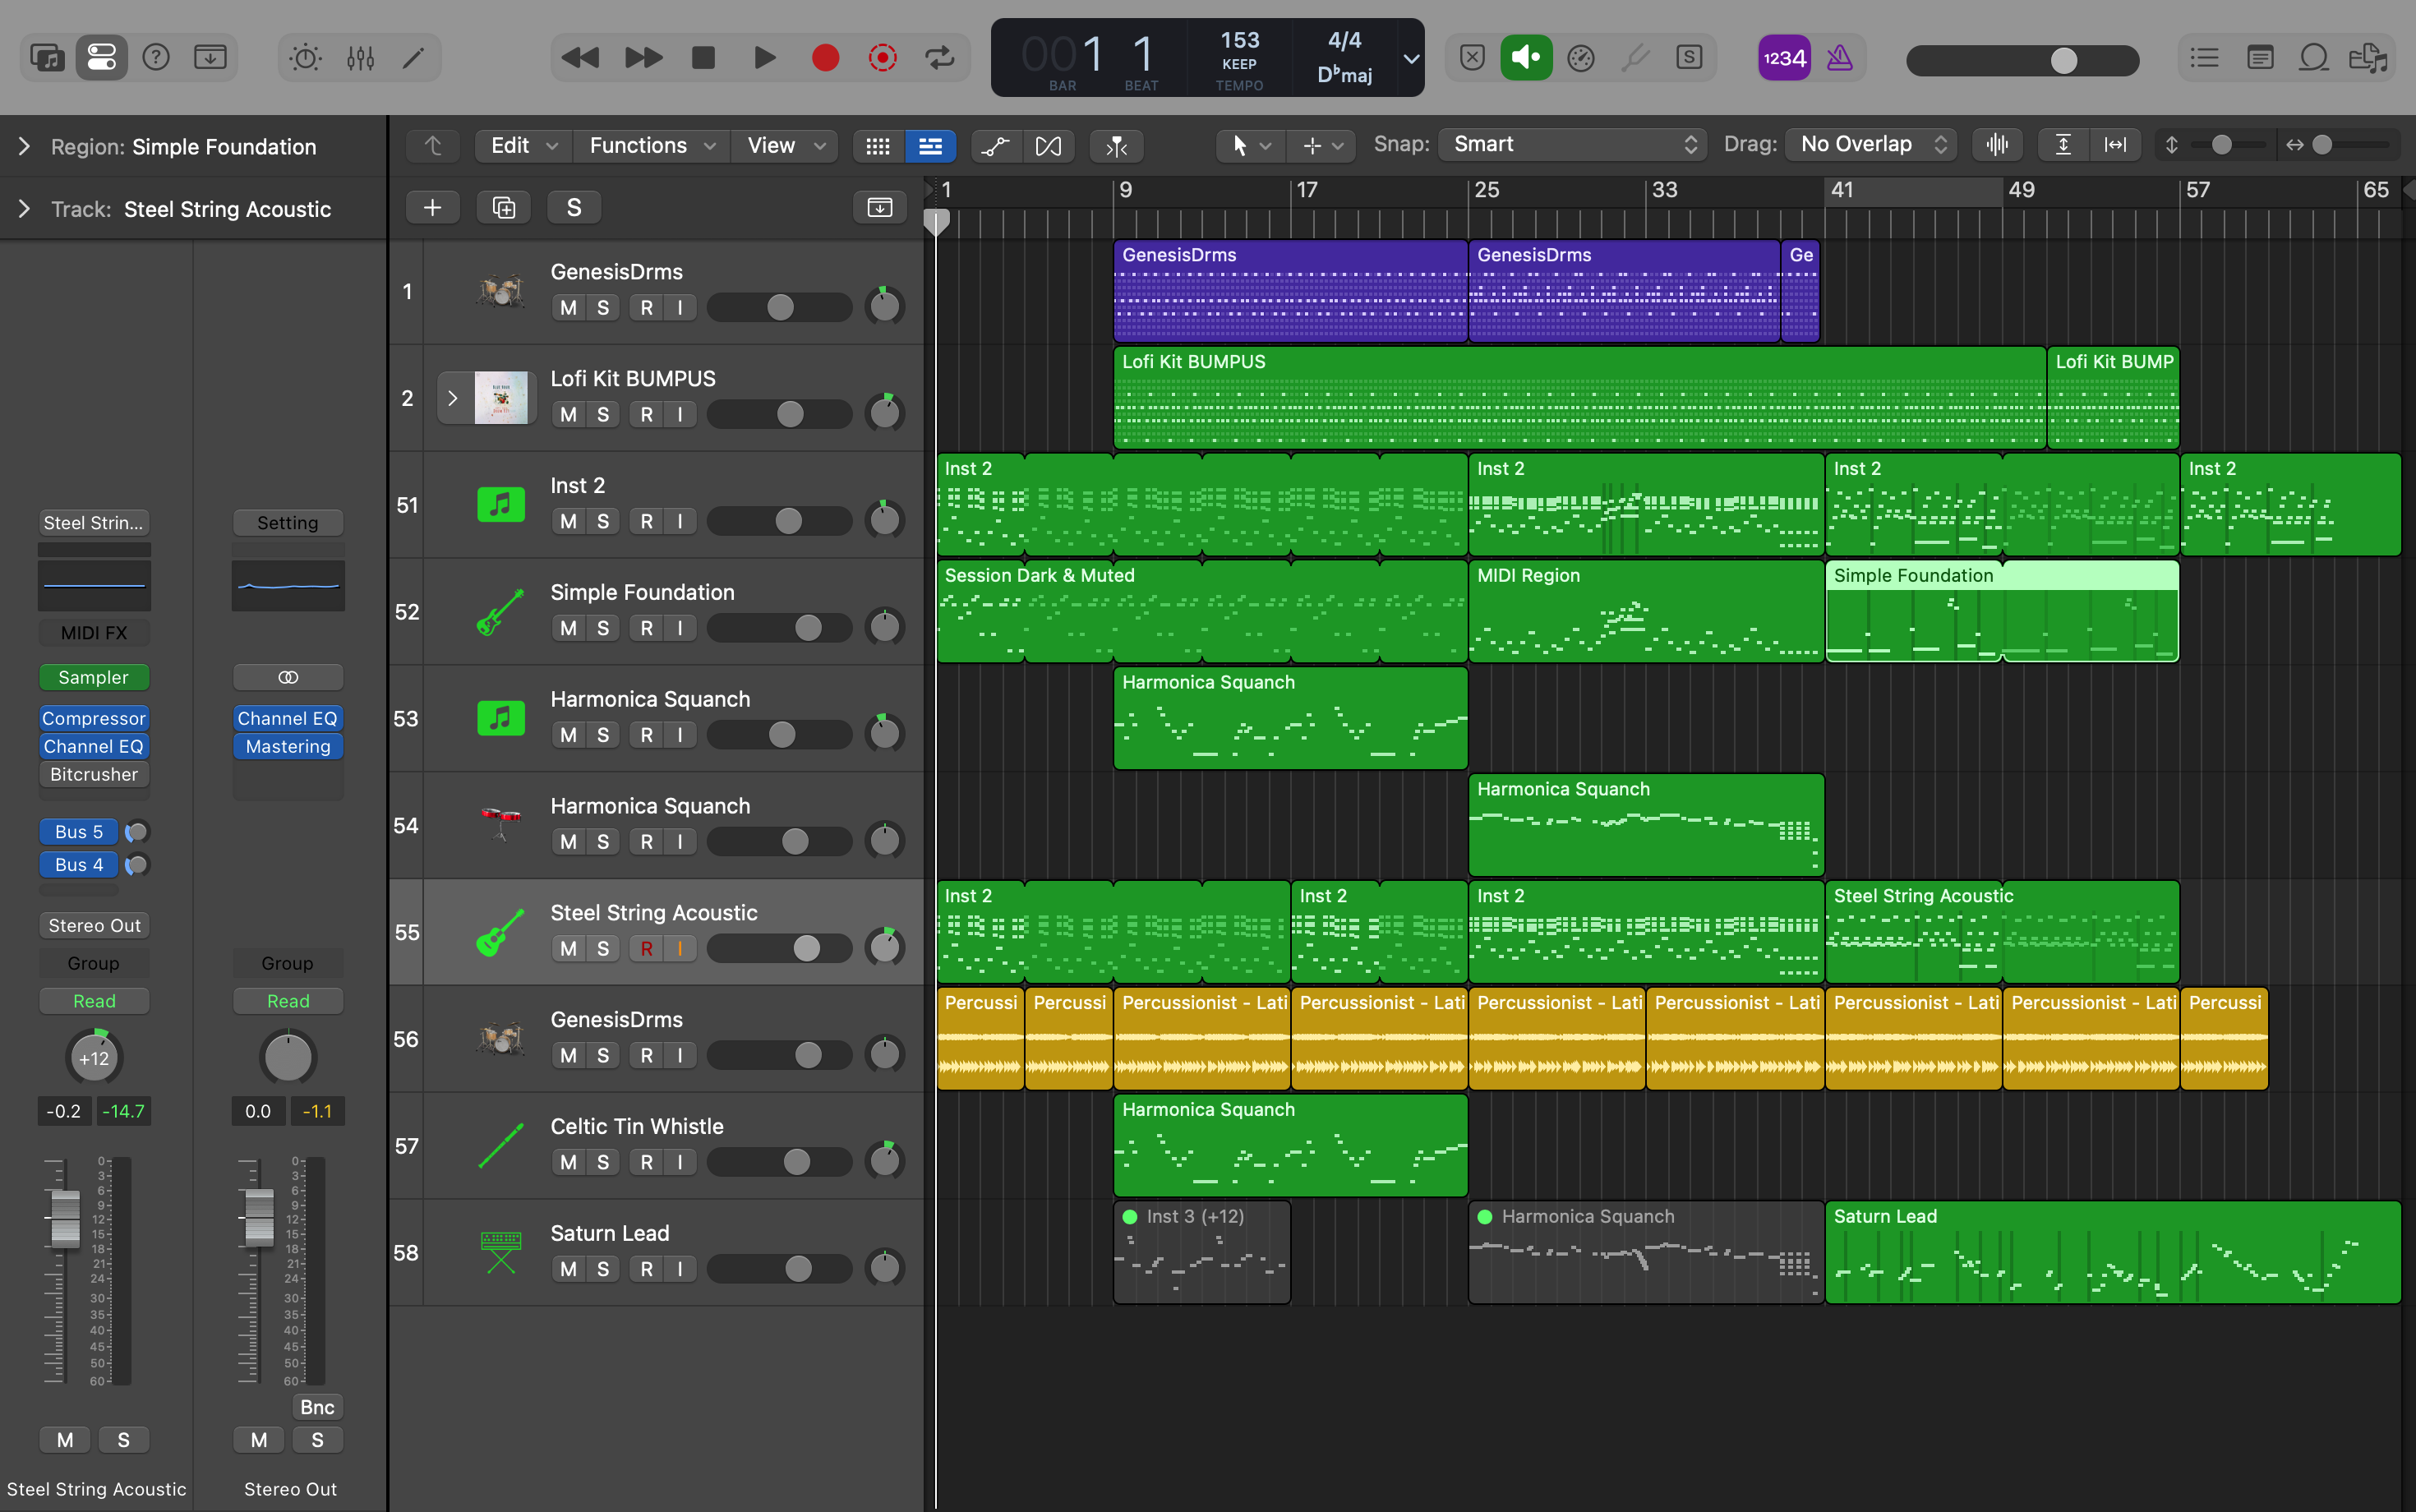Expand the Region Simple Foundation inspector

(x=24, y=146)
